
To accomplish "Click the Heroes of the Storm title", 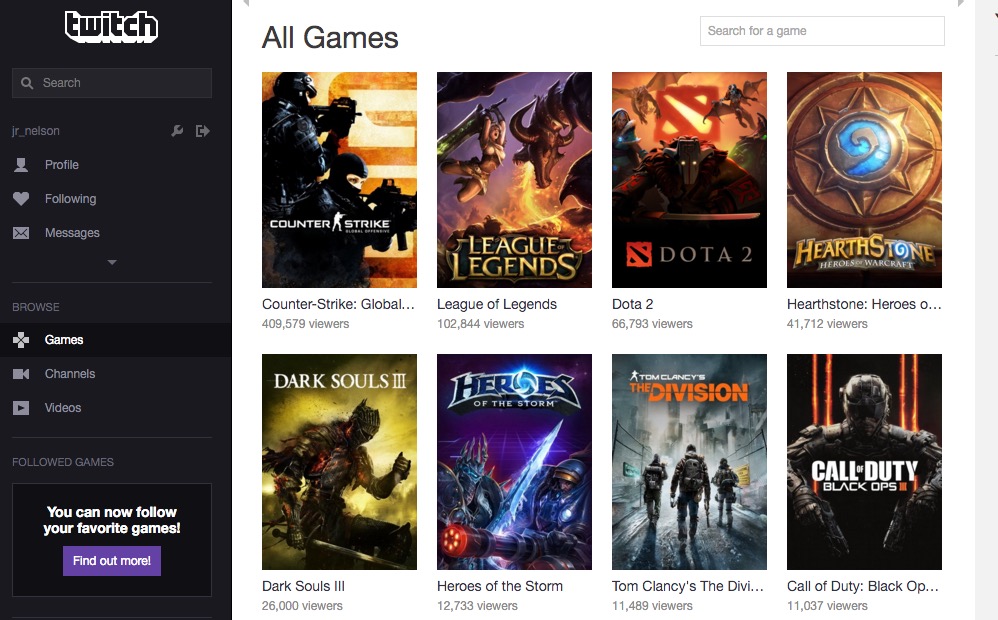I will [500, 586].
